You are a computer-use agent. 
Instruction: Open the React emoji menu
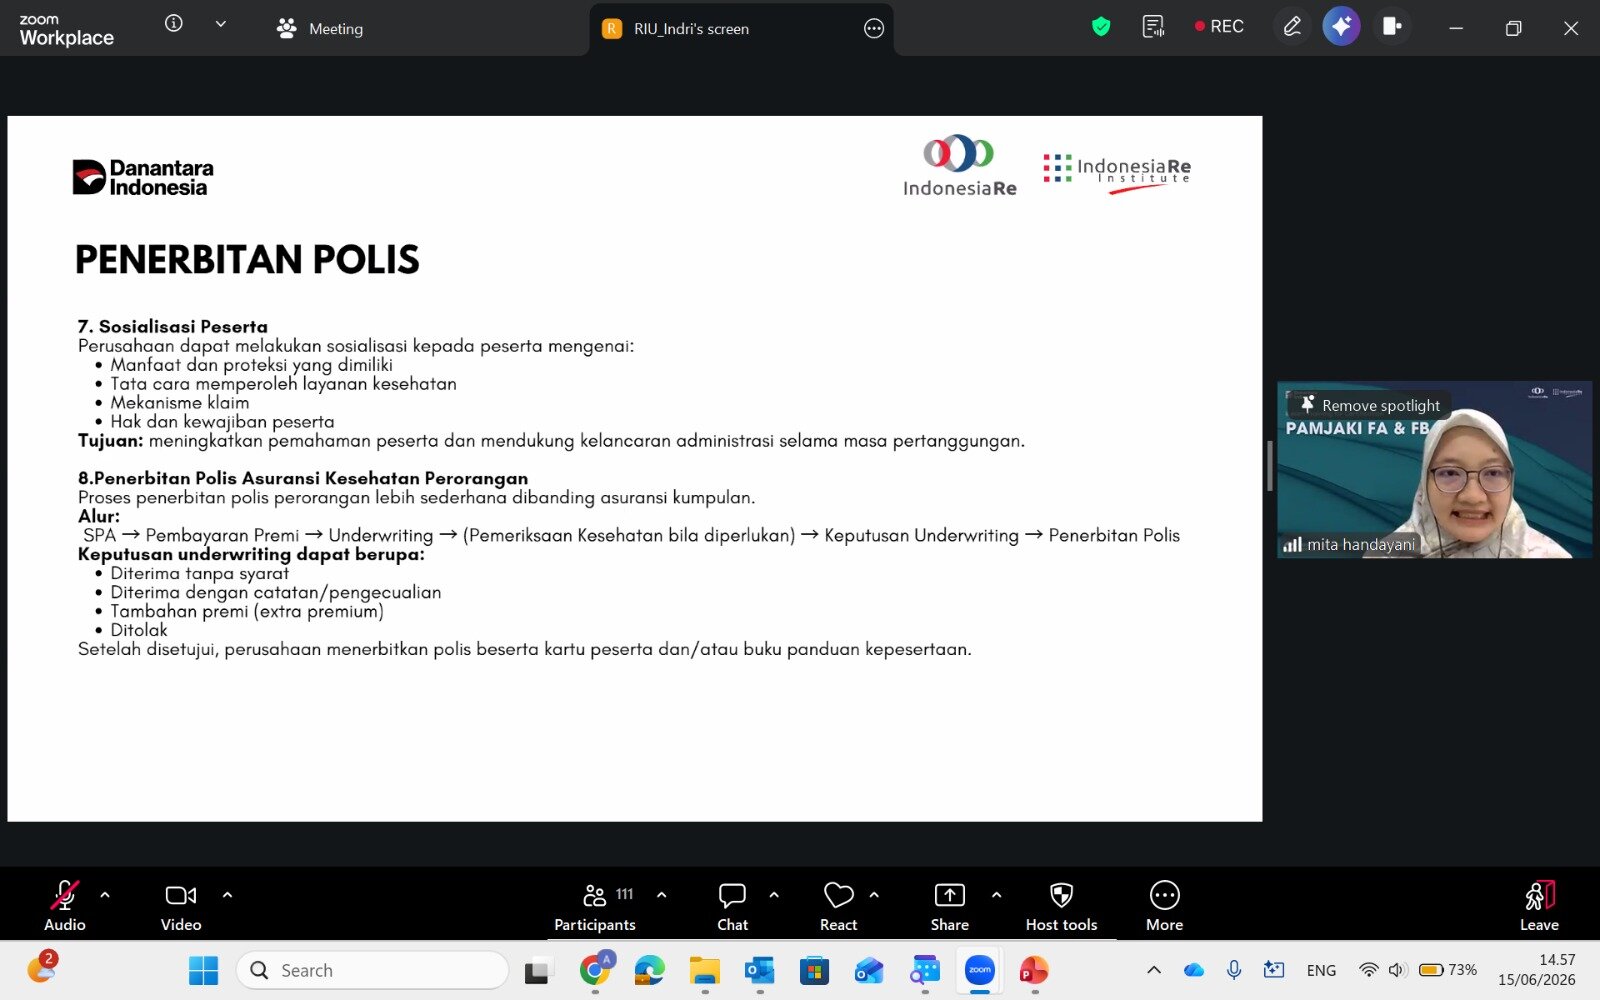click(x=839, y=906)
